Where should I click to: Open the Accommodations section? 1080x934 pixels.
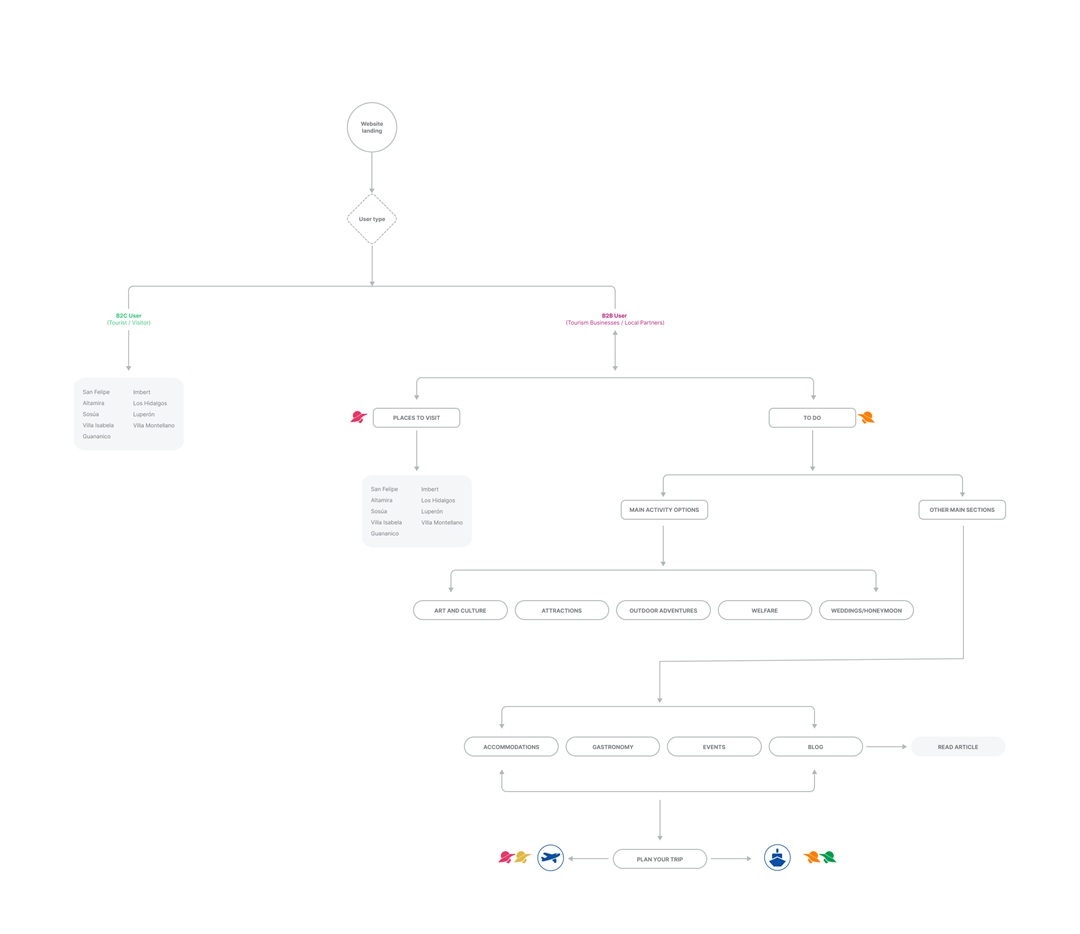click(511, 747)
